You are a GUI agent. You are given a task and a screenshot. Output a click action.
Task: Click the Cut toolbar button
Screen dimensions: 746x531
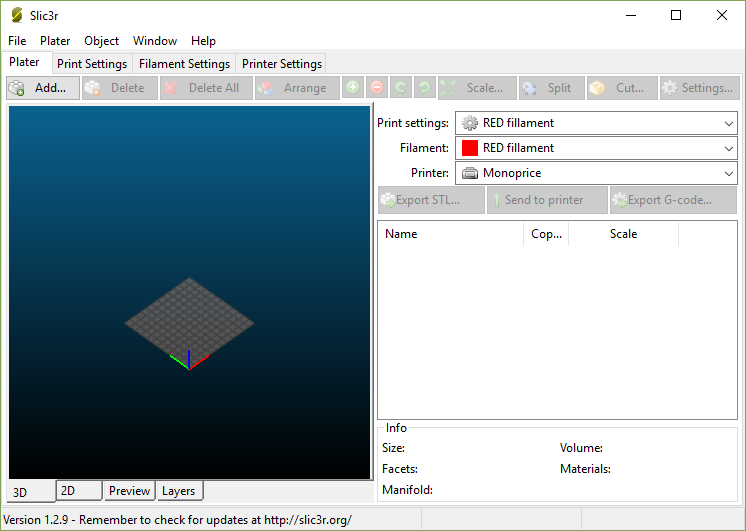(622, 88)
